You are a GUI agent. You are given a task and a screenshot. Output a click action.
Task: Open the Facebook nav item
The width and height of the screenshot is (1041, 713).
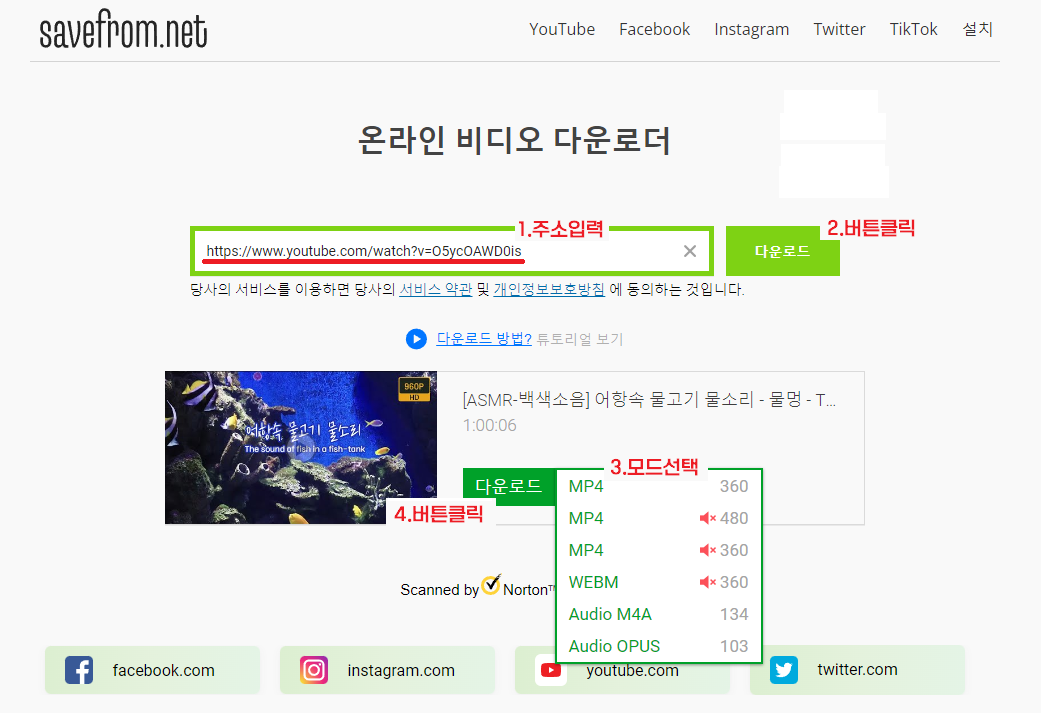click(x=655, y=29)
